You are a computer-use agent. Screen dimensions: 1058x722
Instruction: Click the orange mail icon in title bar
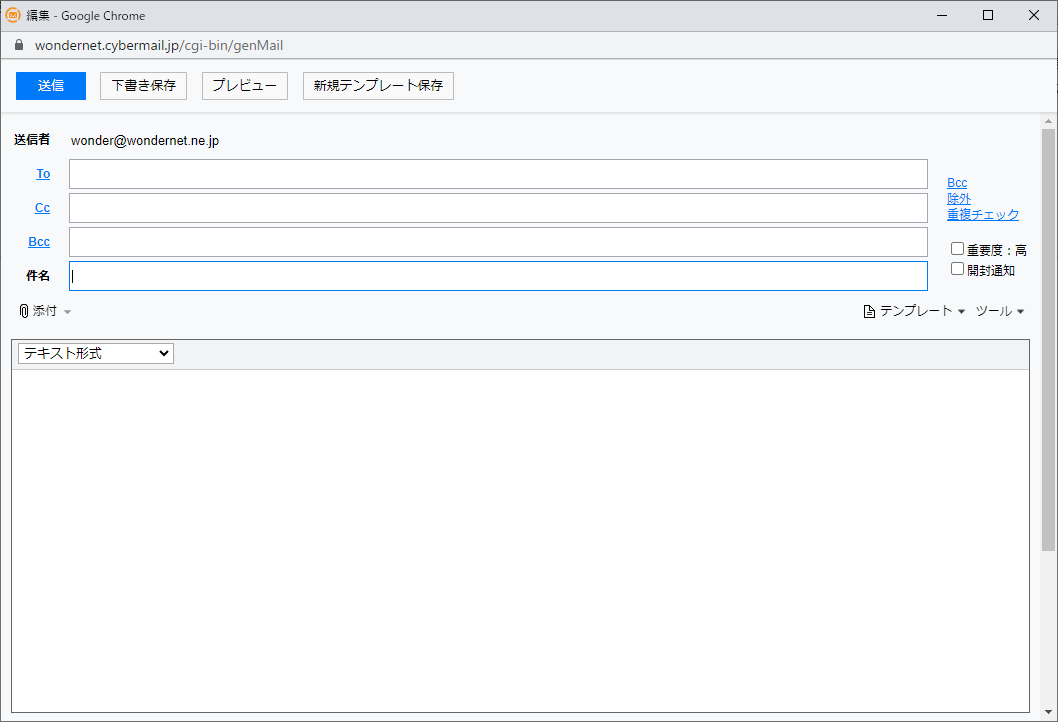click(12, 15)
